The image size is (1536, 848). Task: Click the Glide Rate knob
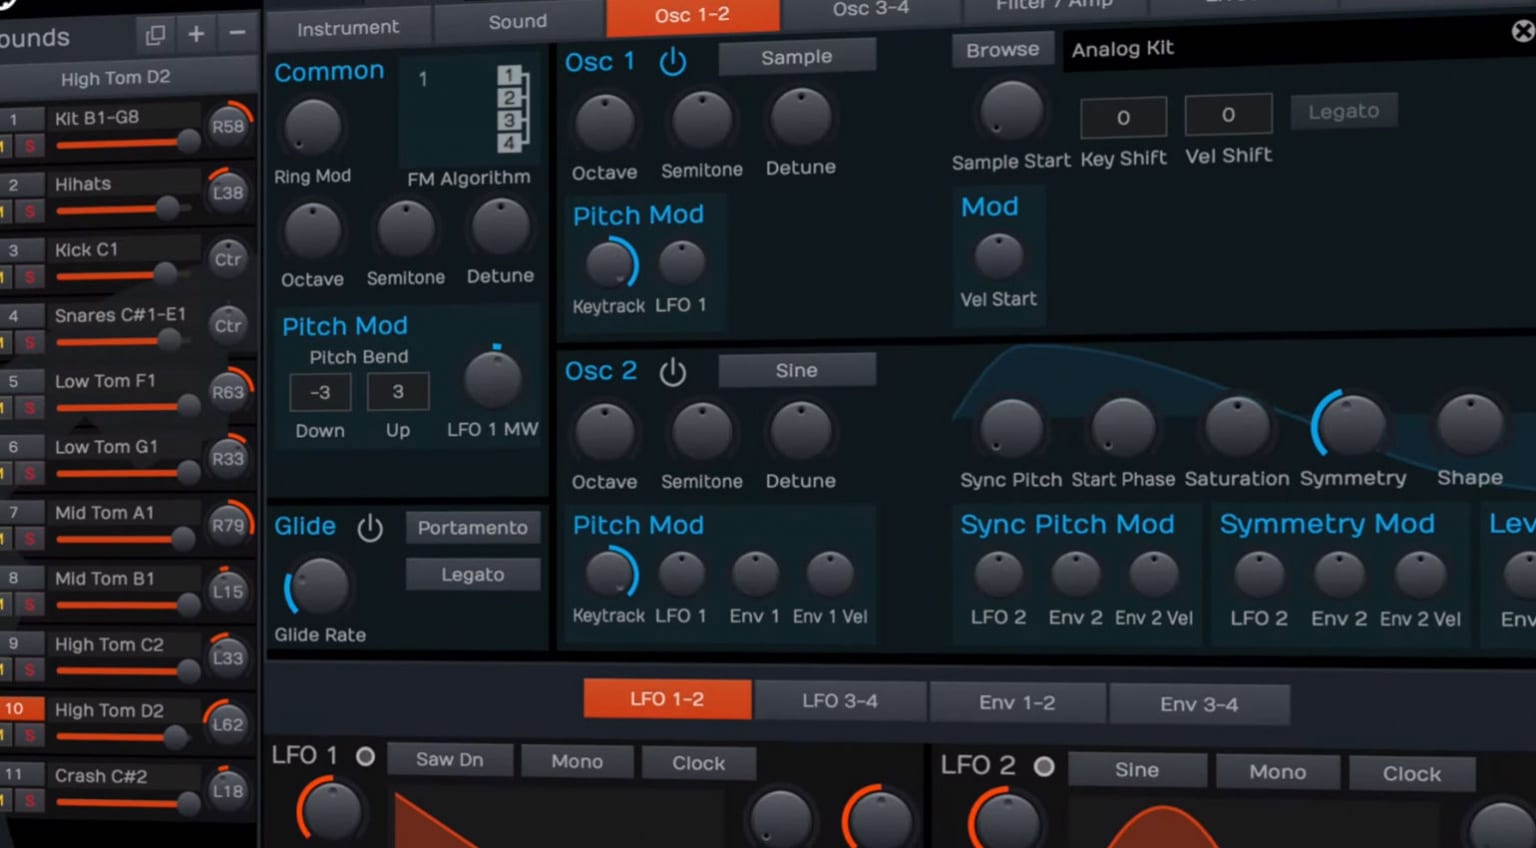319,586
